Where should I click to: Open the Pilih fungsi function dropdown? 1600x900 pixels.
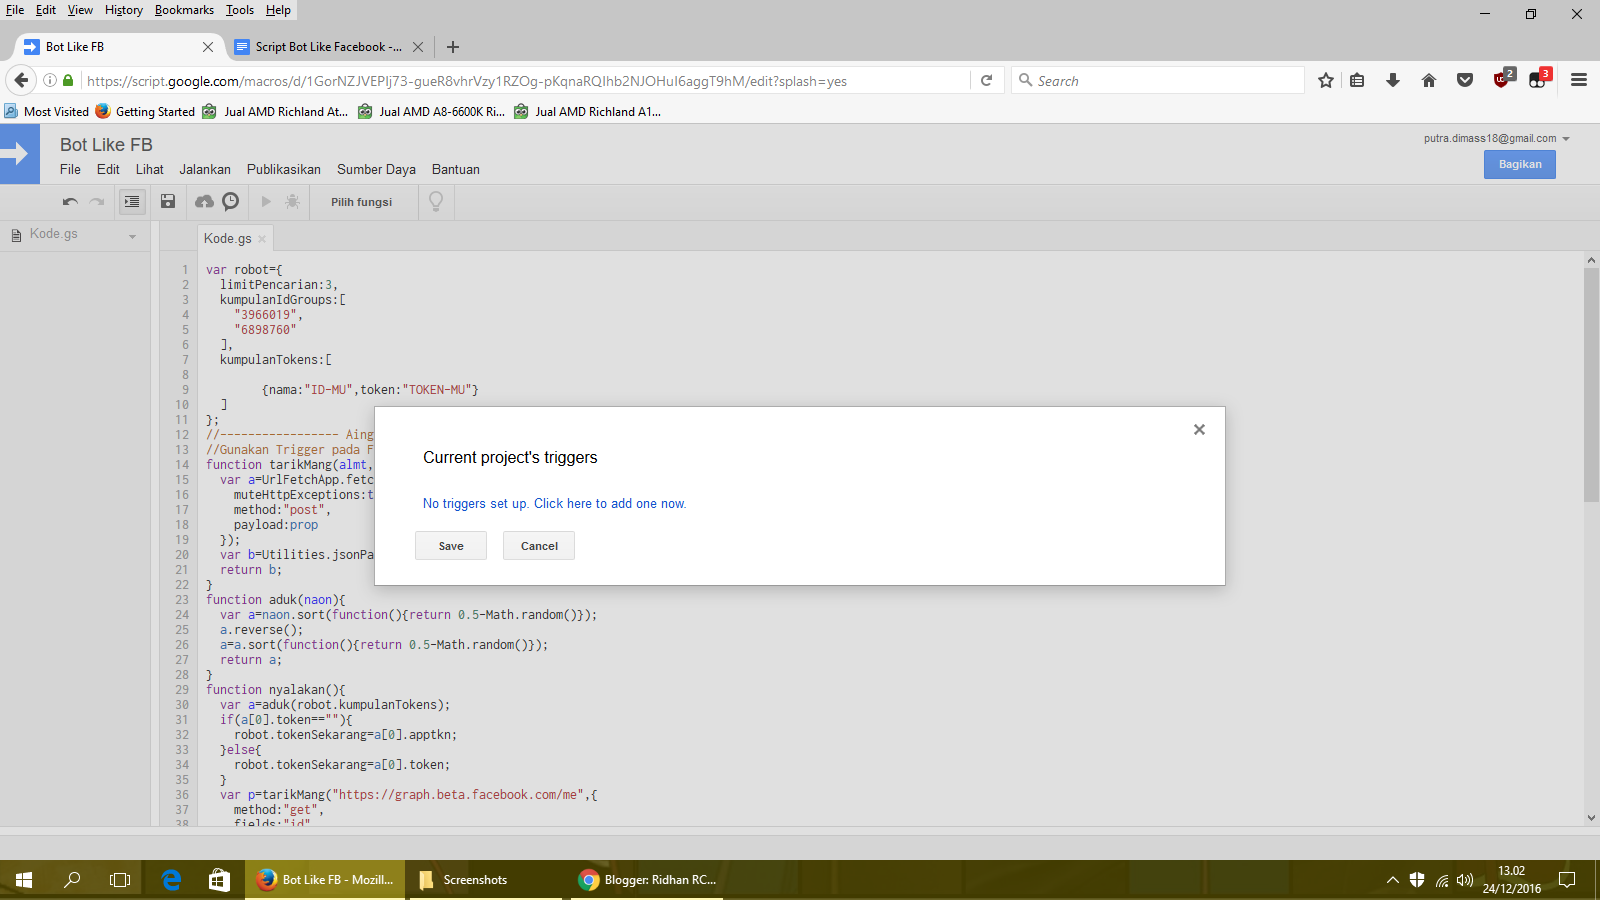(x=362, y=202)
